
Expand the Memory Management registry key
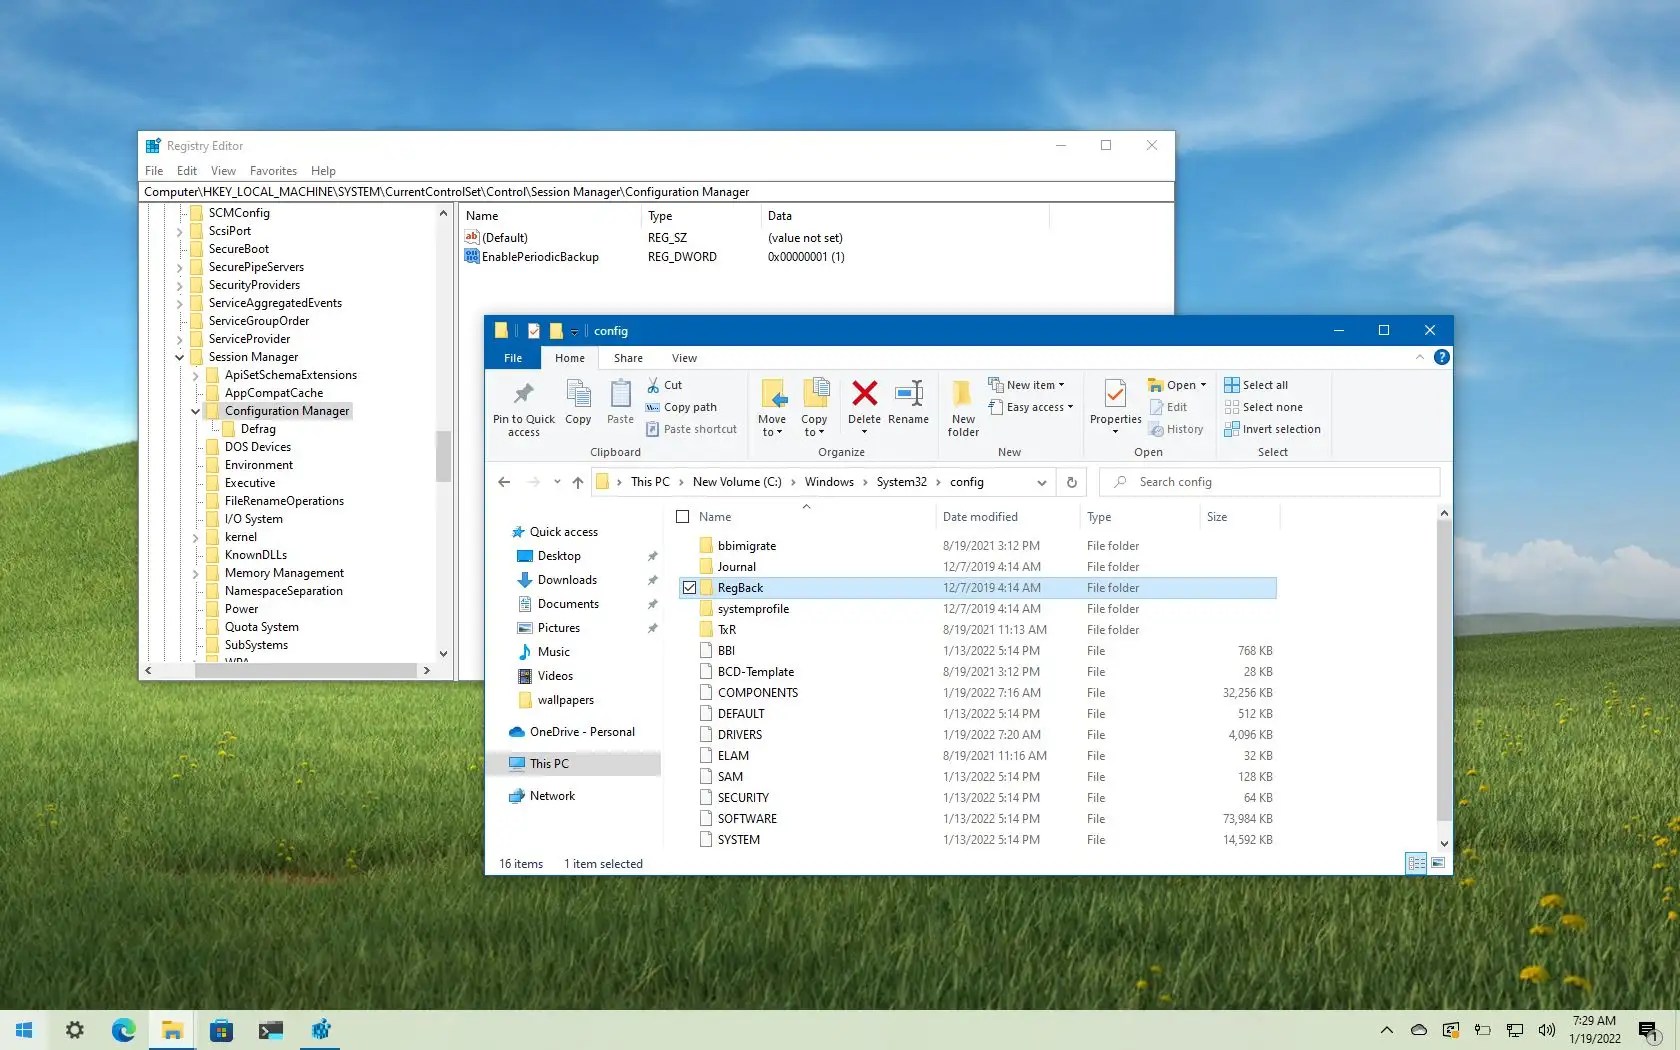click(x=196, y=573)
